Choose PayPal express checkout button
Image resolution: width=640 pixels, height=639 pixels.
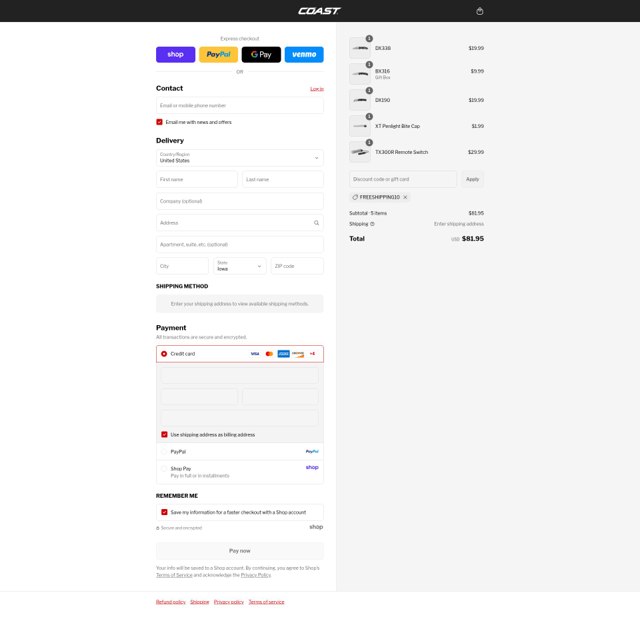[218, 54]
